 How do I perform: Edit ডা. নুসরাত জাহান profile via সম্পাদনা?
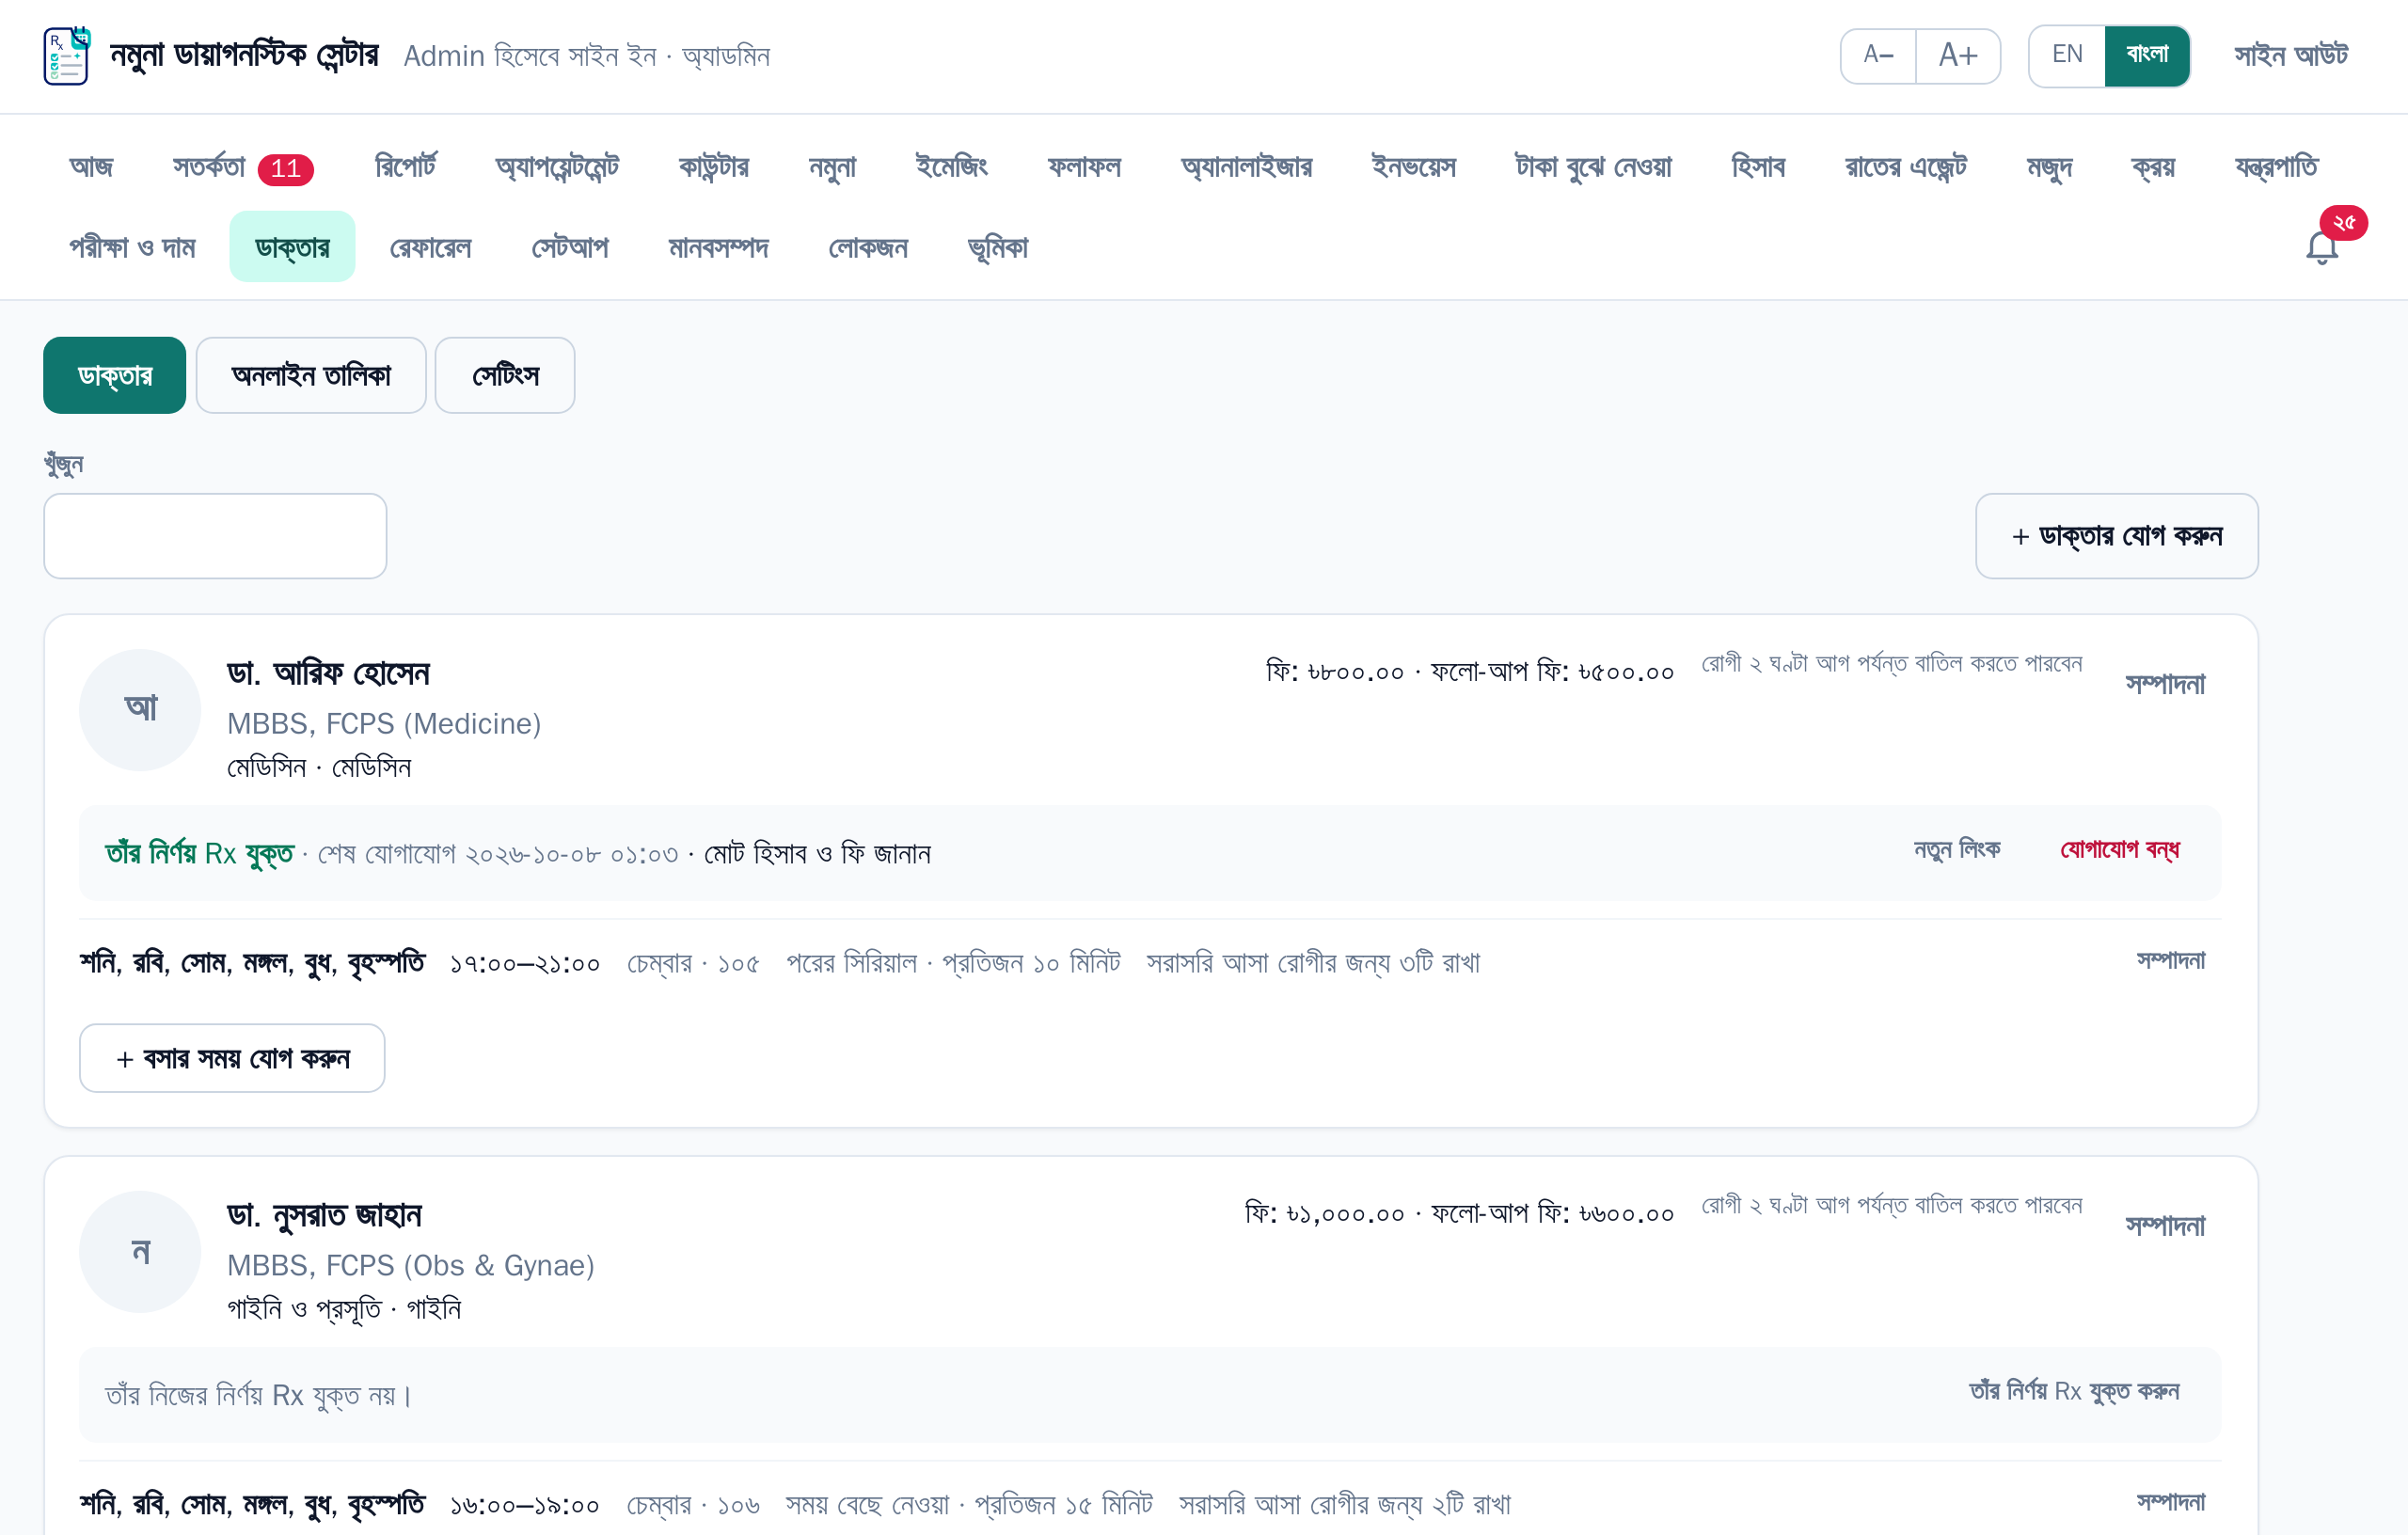tap(2164, 1226)
